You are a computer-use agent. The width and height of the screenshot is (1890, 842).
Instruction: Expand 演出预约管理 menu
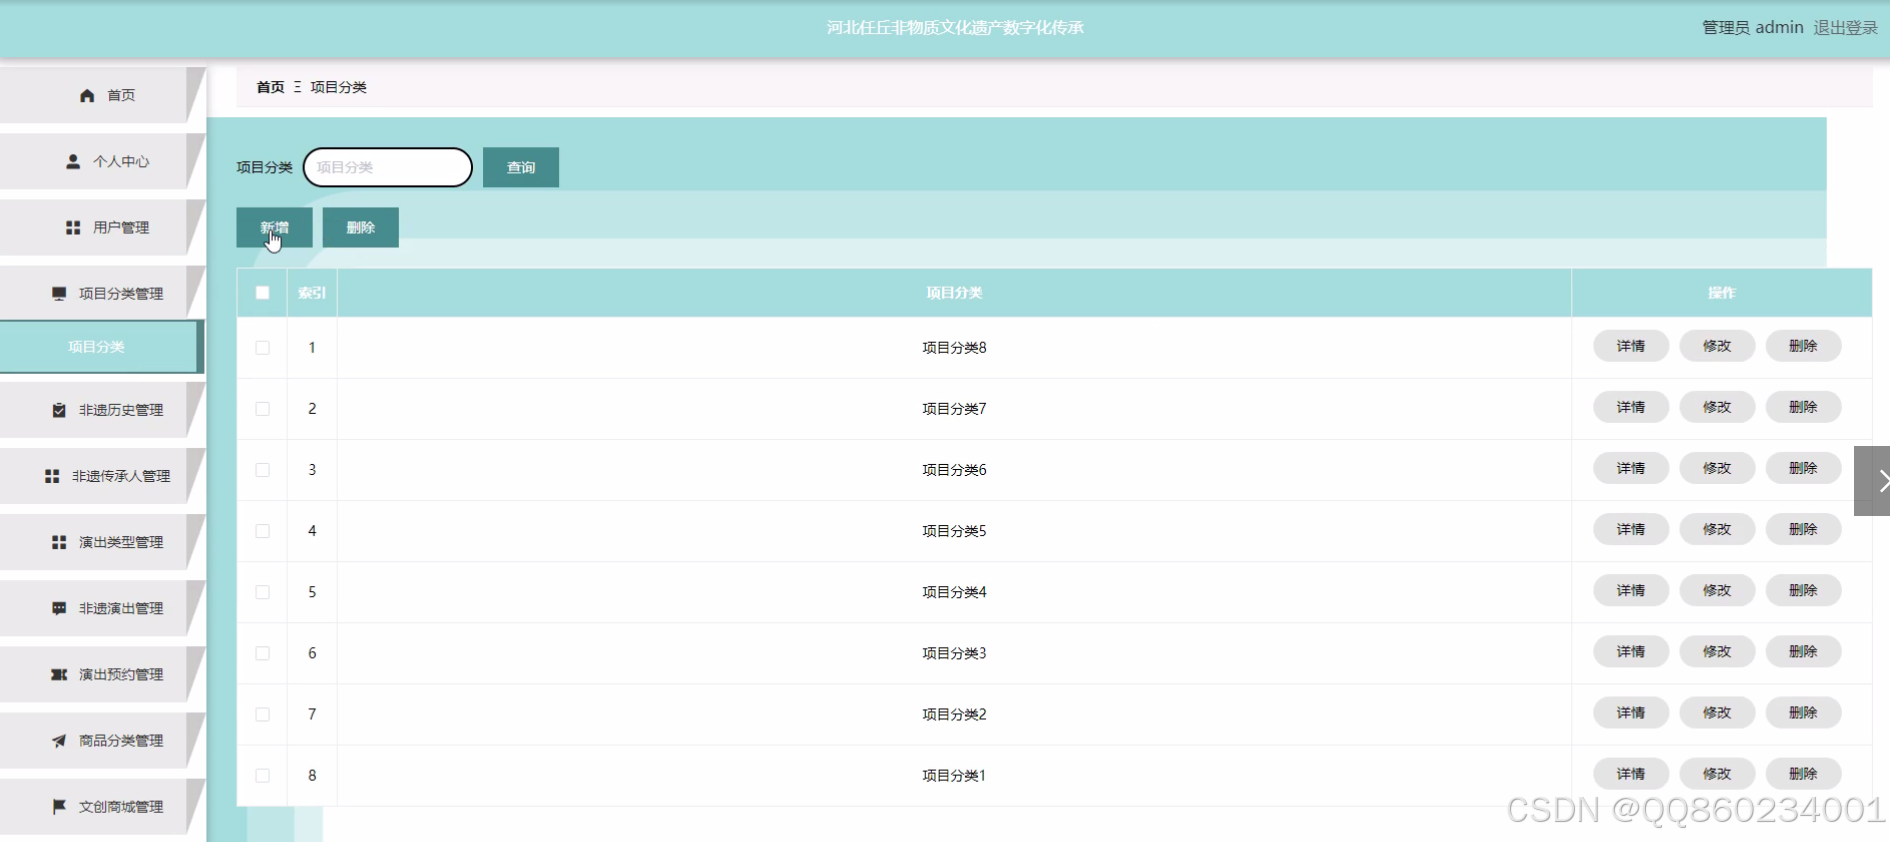102,675
